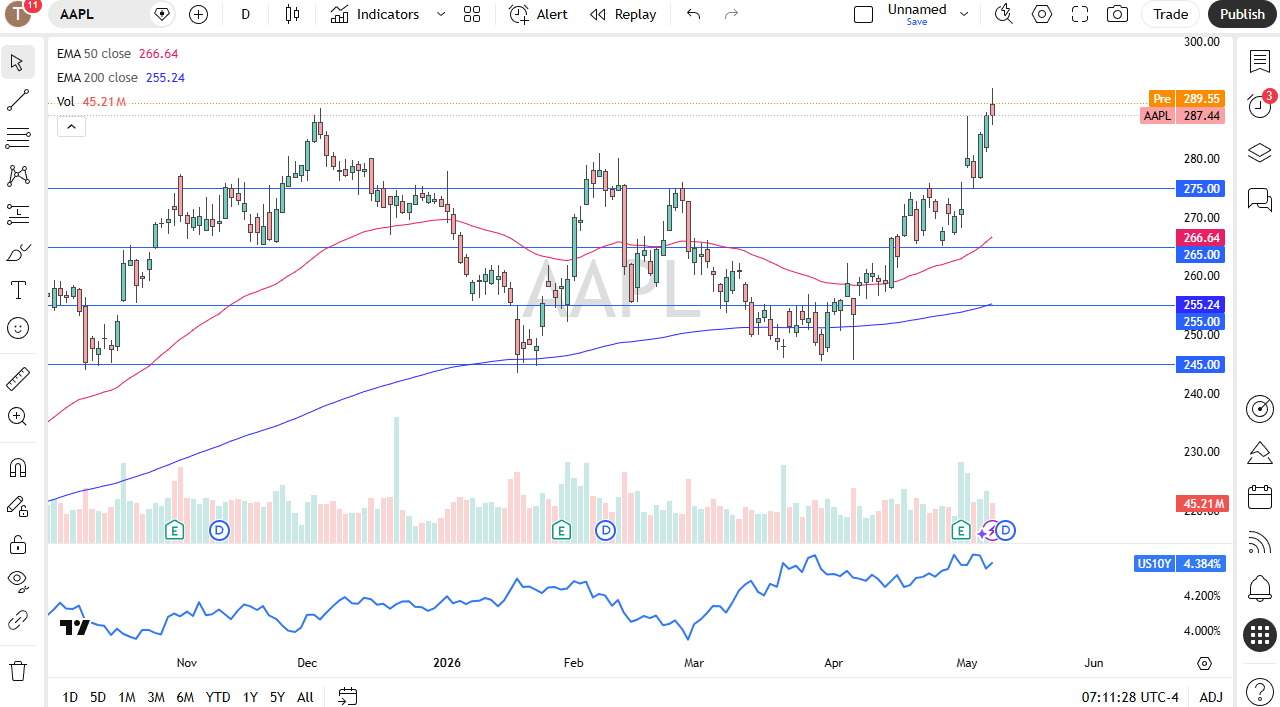
Task: Open the watchlist panel icon
Action: (x=1260, y=61)
